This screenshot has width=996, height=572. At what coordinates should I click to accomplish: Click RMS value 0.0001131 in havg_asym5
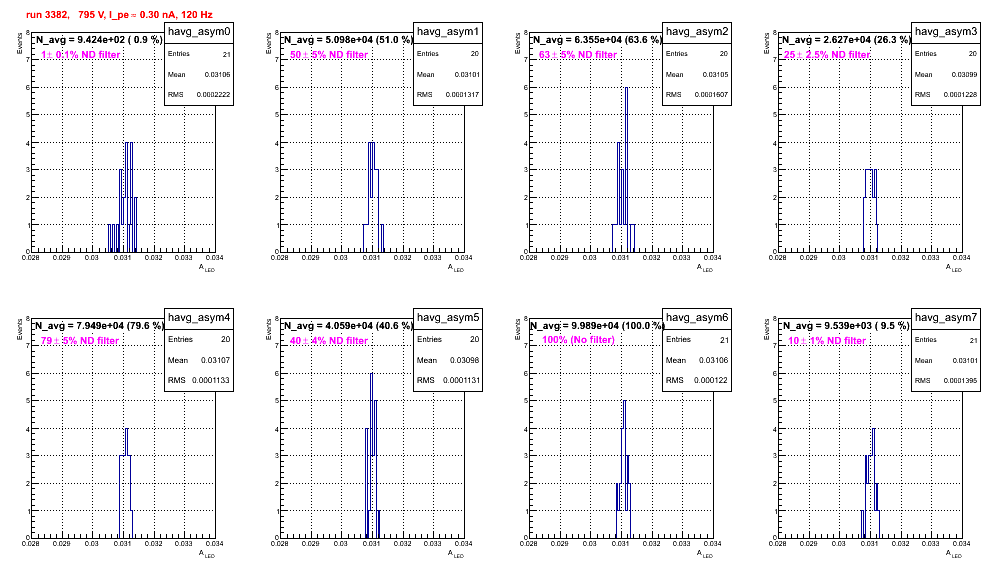pos(462,381)
